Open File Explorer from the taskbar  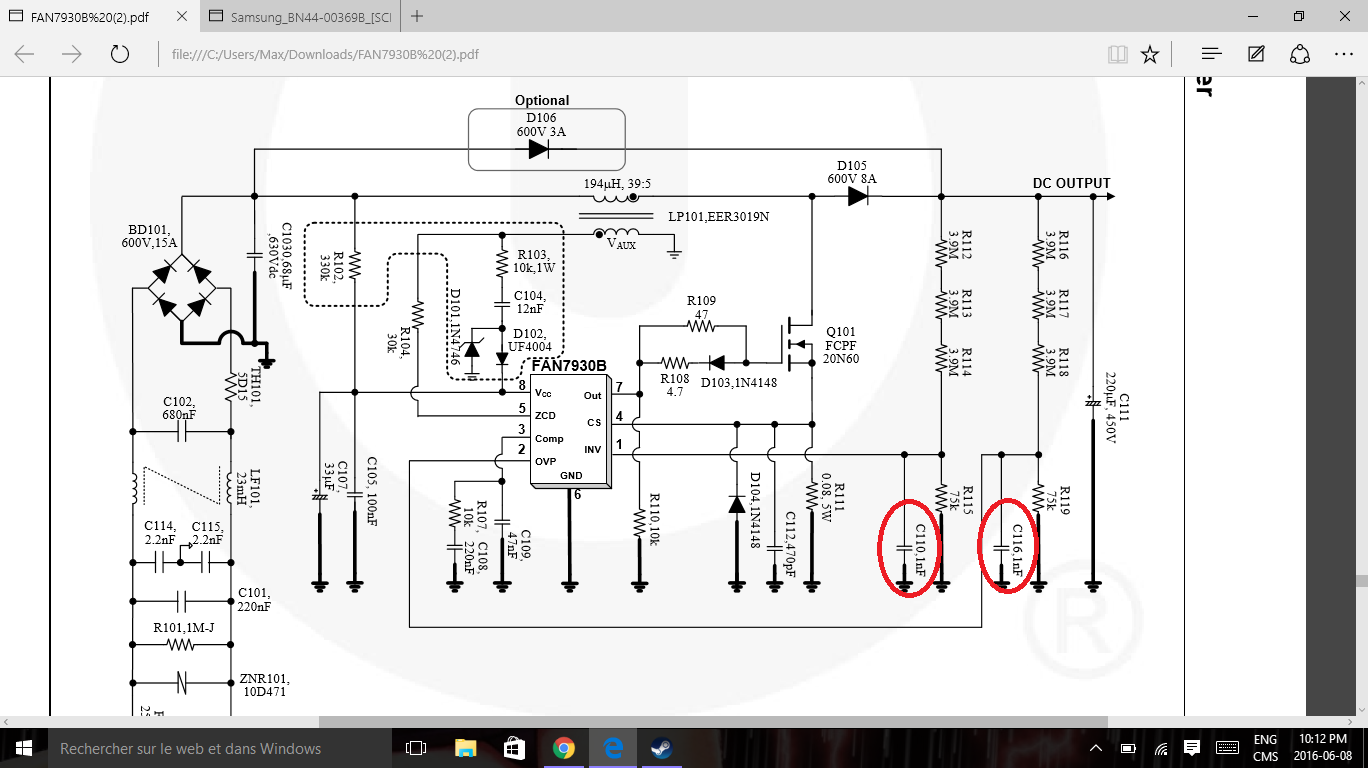tap(465, 748)
